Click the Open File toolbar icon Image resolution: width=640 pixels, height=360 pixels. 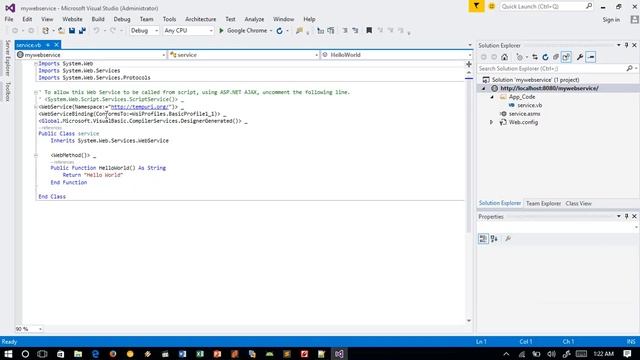coord(61,31)
